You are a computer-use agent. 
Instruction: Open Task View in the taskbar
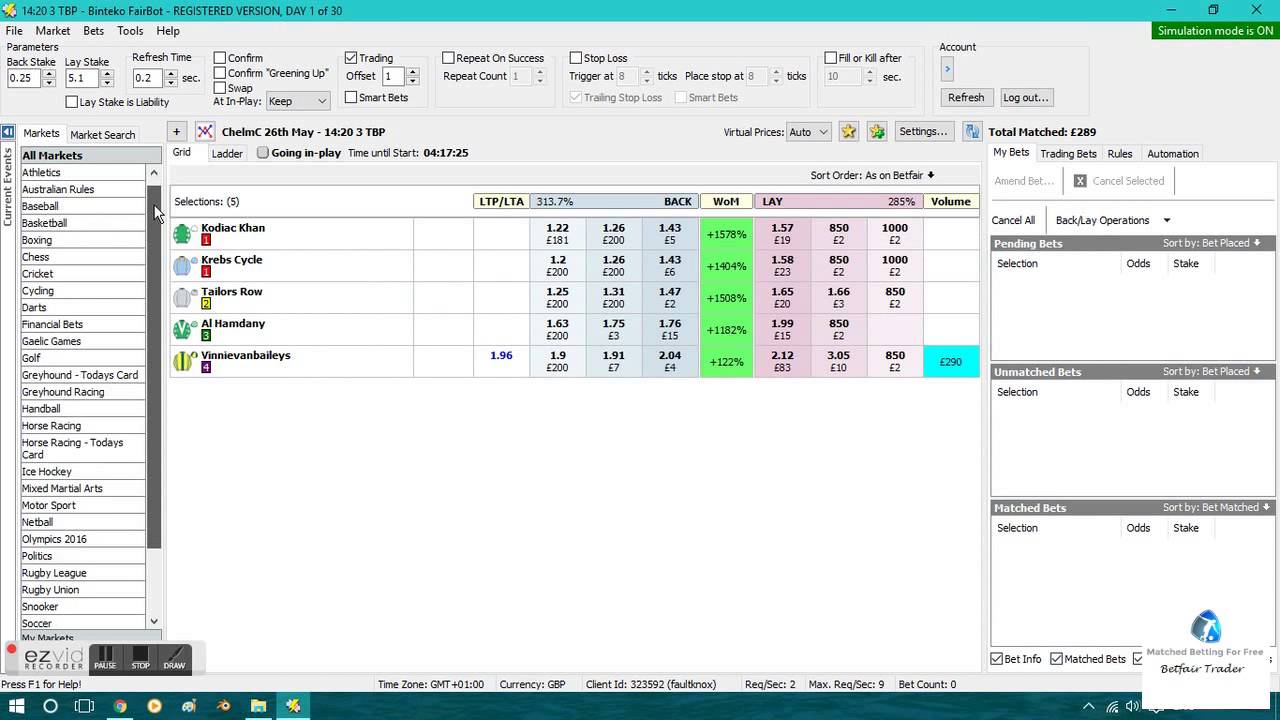click(x=85, y=706)
